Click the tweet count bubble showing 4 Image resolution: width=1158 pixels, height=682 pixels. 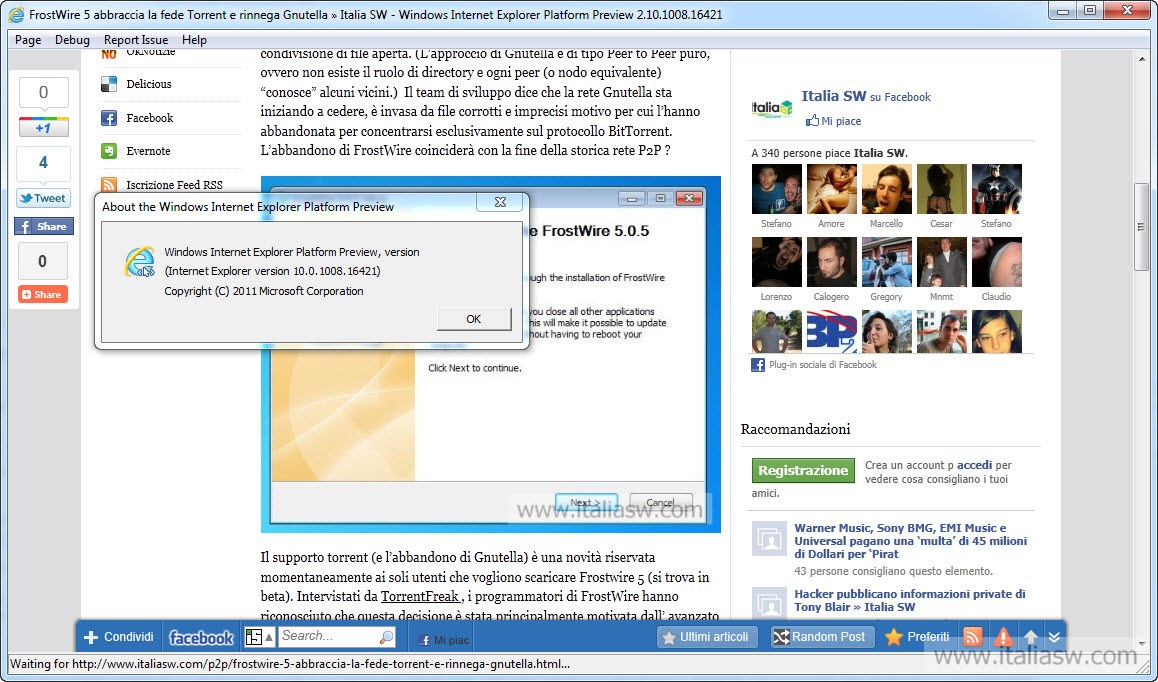[x=44, y=163]
